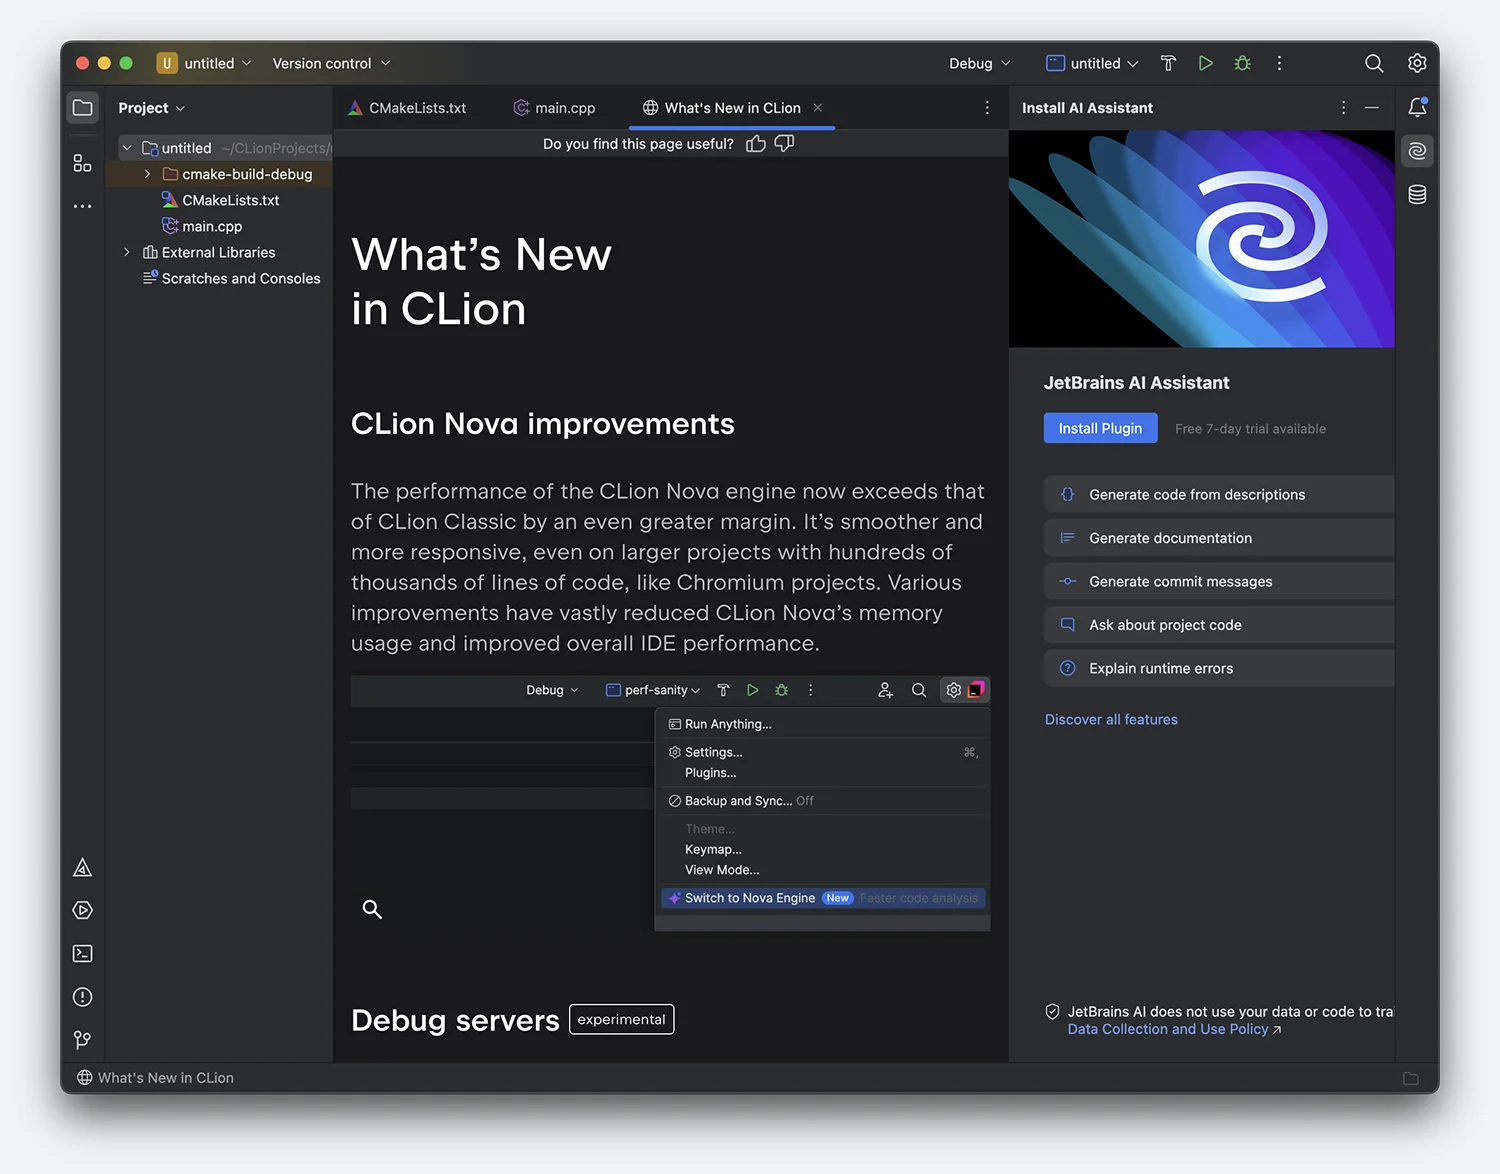Expand the External Libraries node
Screen dimensions: 1500x1174
127,252
